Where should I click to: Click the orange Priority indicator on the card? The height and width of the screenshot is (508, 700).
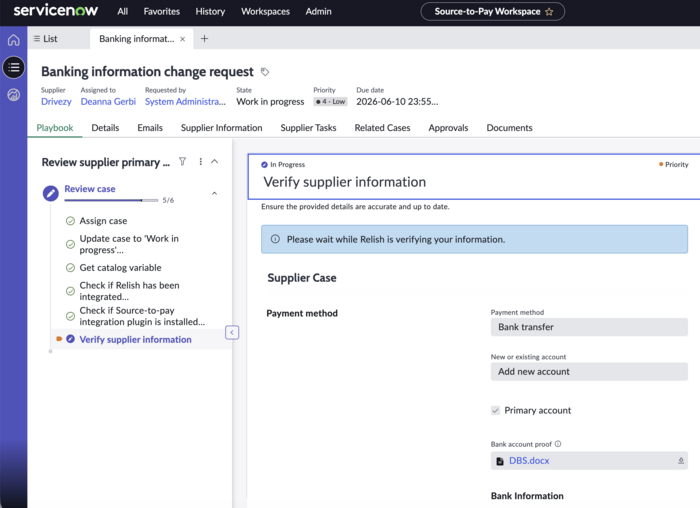tap(674, 165)
